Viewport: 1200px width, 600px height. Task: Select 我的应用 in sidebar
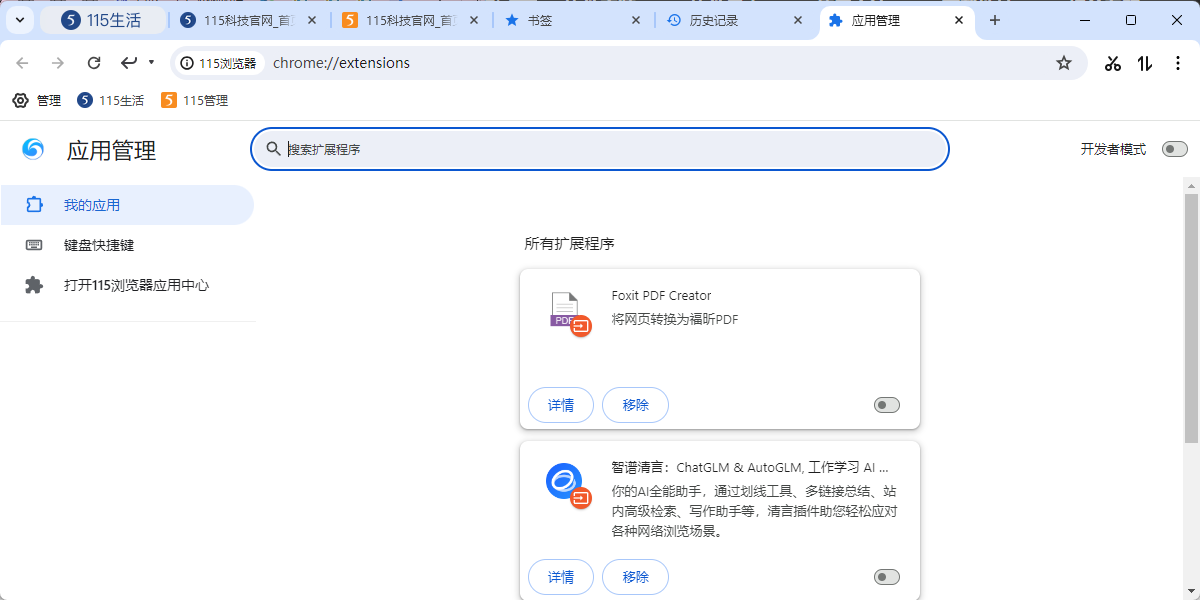(x=126, y=205)
